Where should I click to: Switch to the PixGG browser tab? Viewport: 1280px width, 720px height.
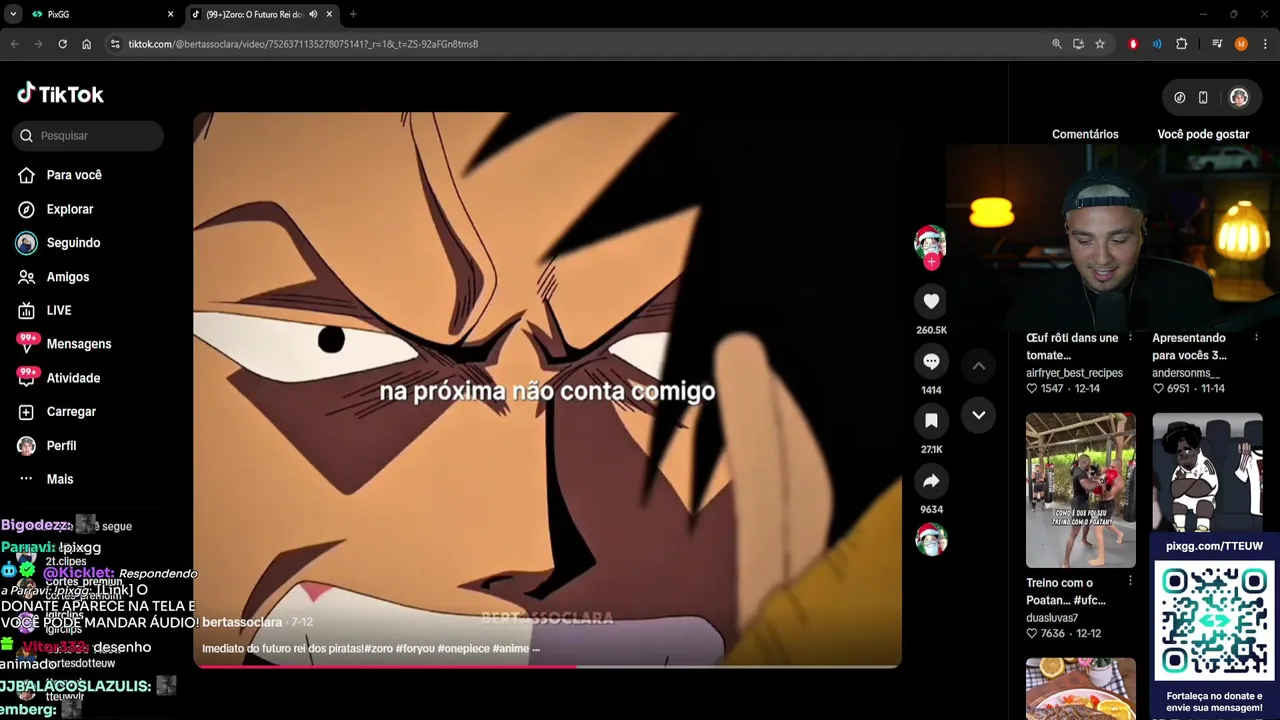point(100,14)
